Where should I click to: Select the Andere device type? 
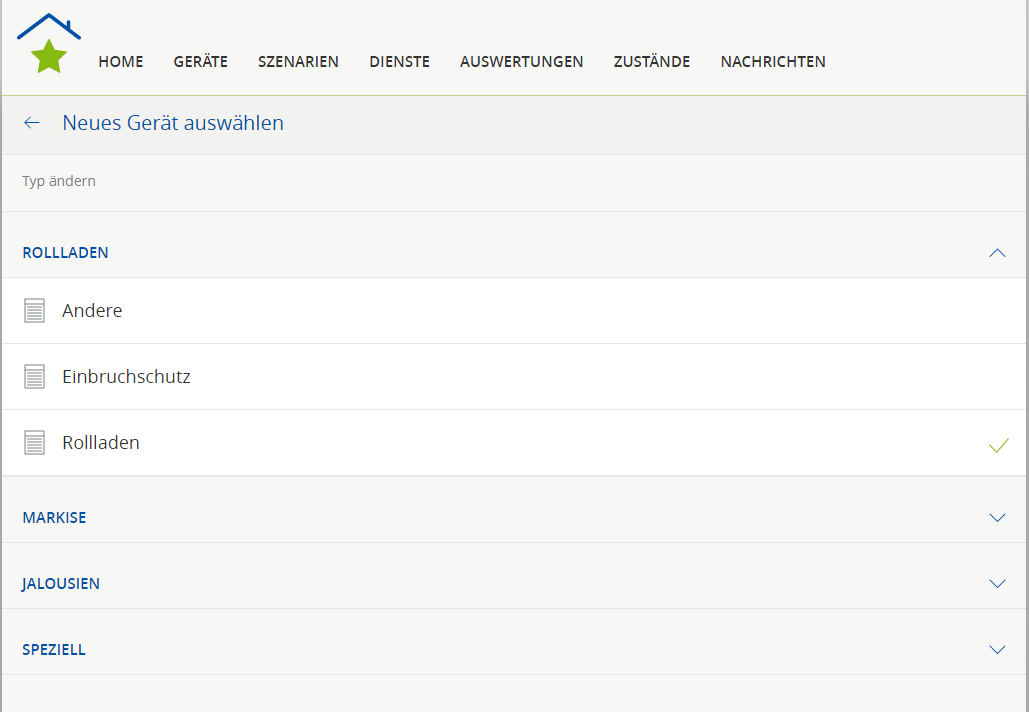pos(92,311)
